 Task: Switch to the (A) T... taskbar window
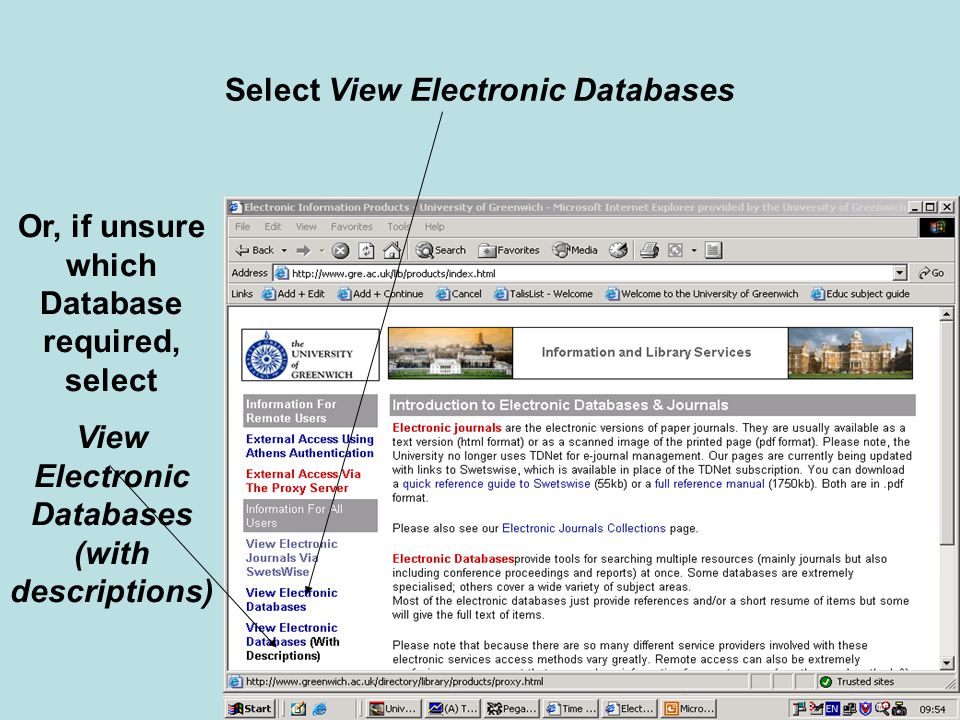[452, 708]
